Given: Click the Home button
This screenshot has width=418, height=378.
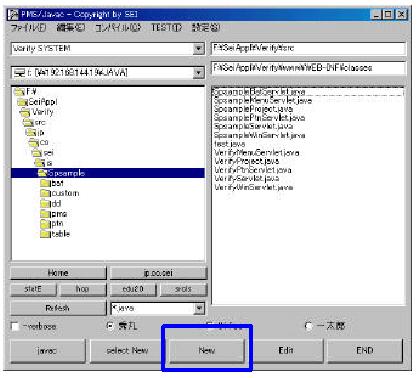Looking at the screenshot, I should click(x=58, y=273).
